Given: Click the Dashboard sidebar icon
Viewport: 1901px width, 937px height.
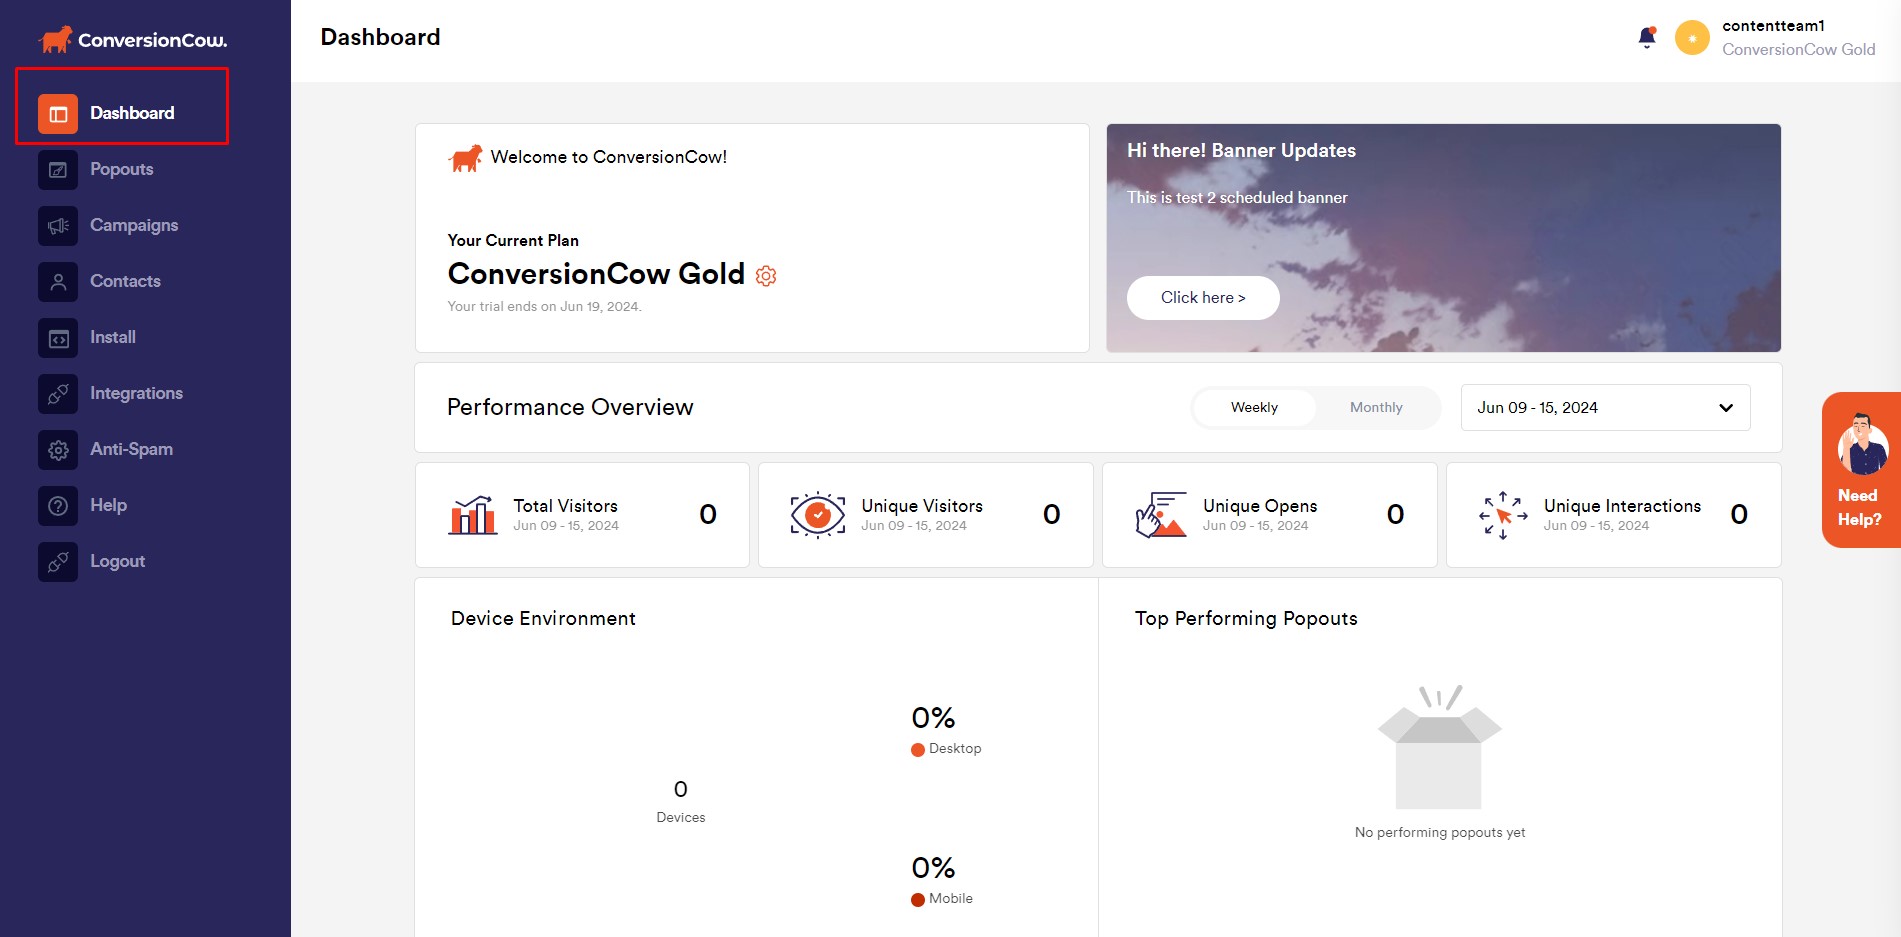Looking at the screenshot, I should 58,114.
